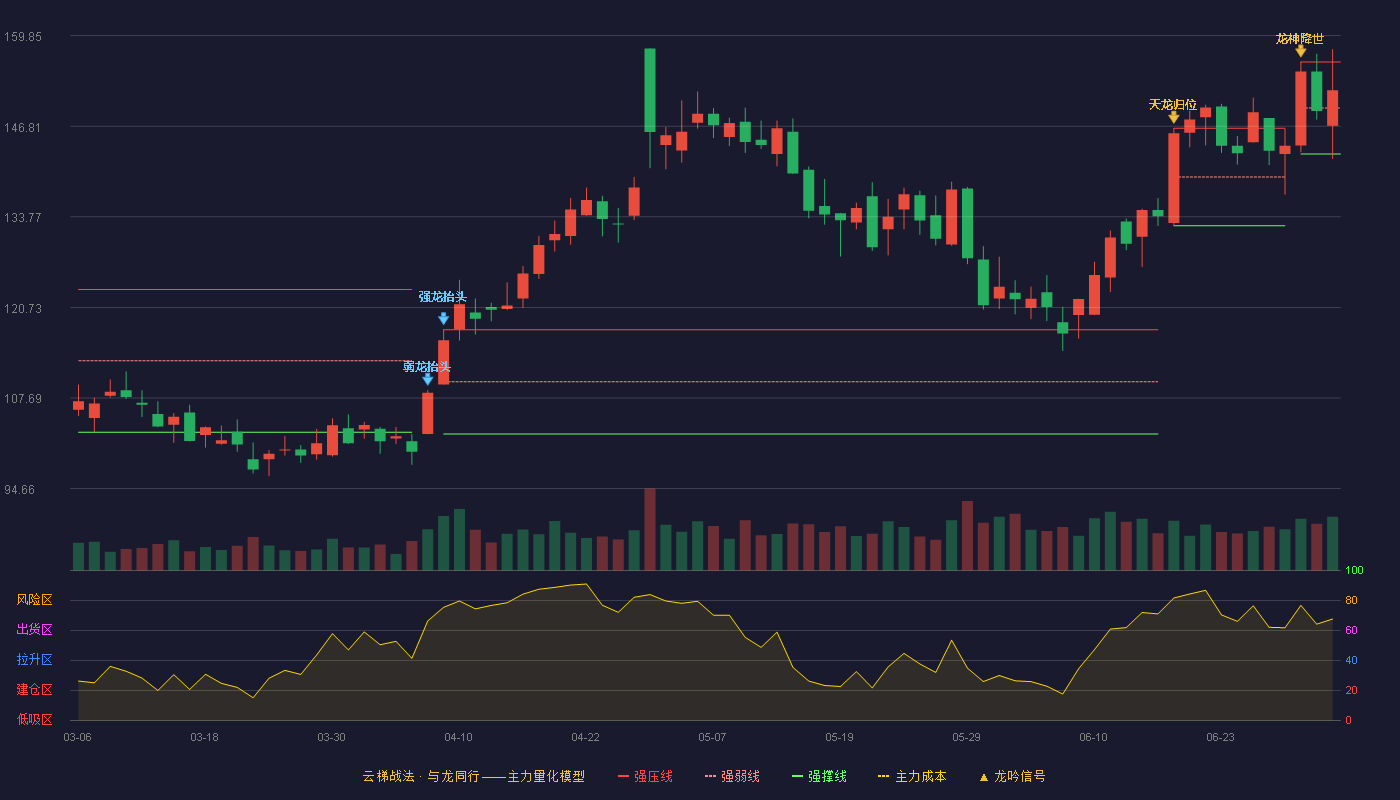Toggle the 主力成本 legend label
The width and height of the screenshot is (1400, 800).
[x=920, y=776]
